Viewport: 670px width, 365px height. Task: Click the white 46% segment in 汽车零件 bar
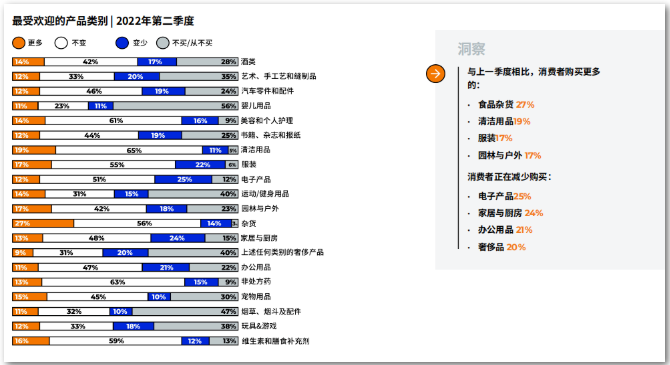(91, 91)
